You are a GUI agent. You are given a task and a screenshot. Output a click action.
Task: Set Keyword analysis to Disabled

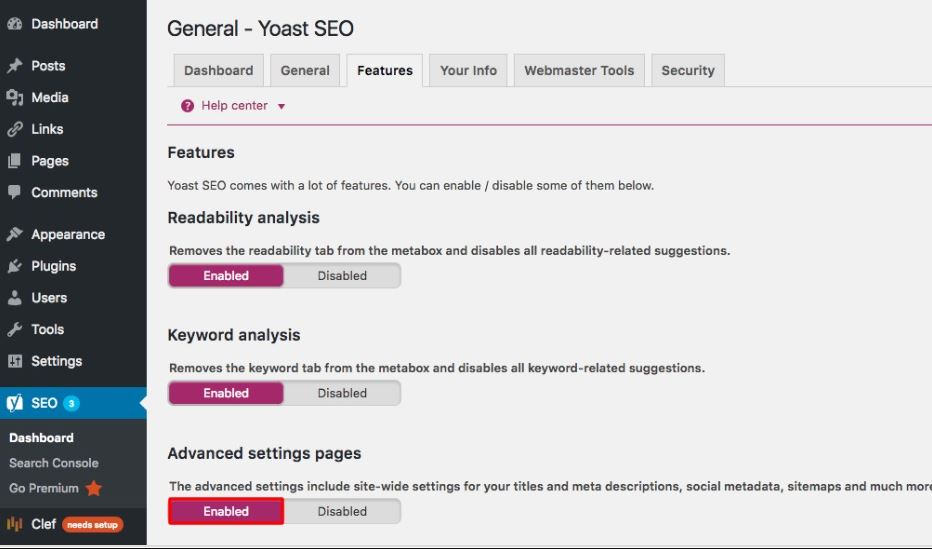(x=342, y=393)
